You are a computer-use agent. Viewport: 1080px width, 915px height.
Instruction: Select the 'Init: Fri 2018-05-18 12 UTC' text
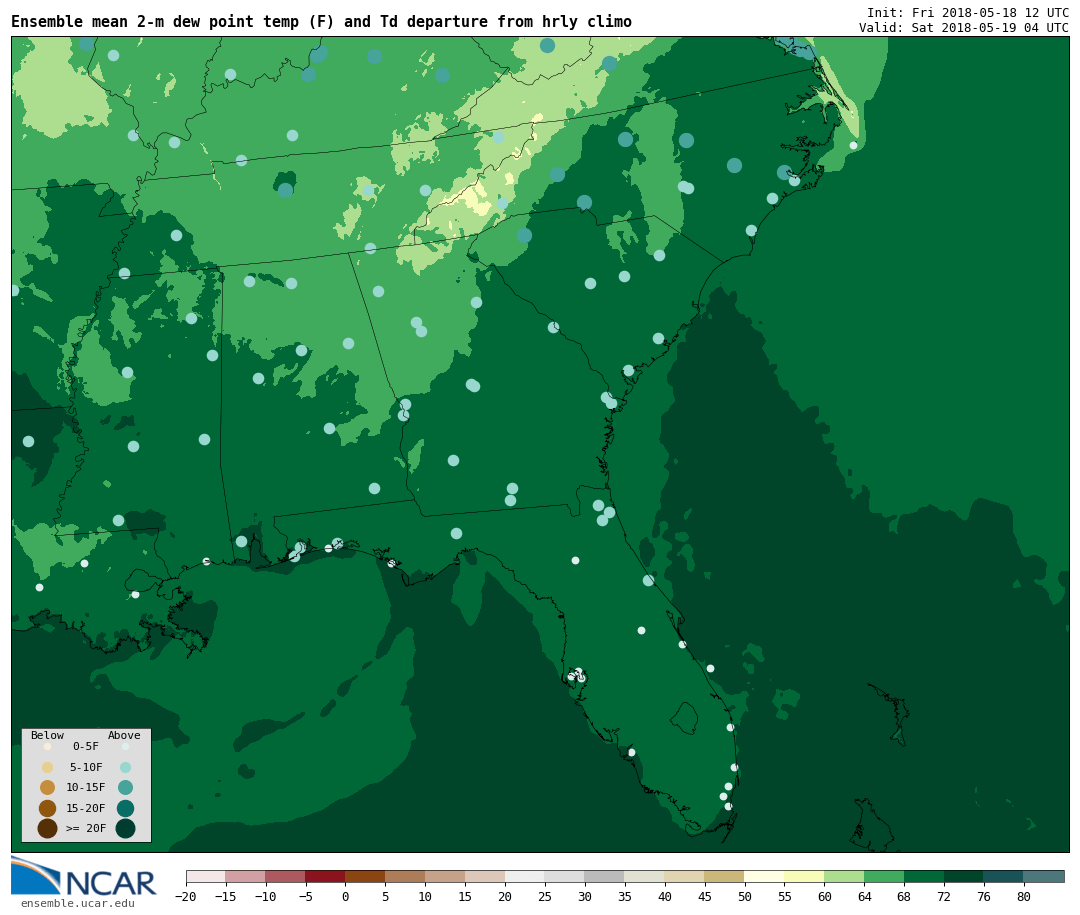[968, 12]
